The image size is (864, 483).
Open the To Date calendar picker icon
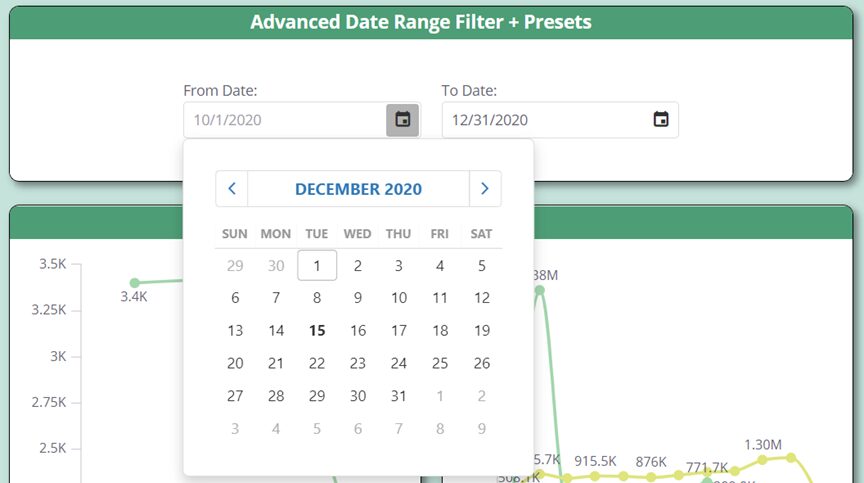[660, 120]
